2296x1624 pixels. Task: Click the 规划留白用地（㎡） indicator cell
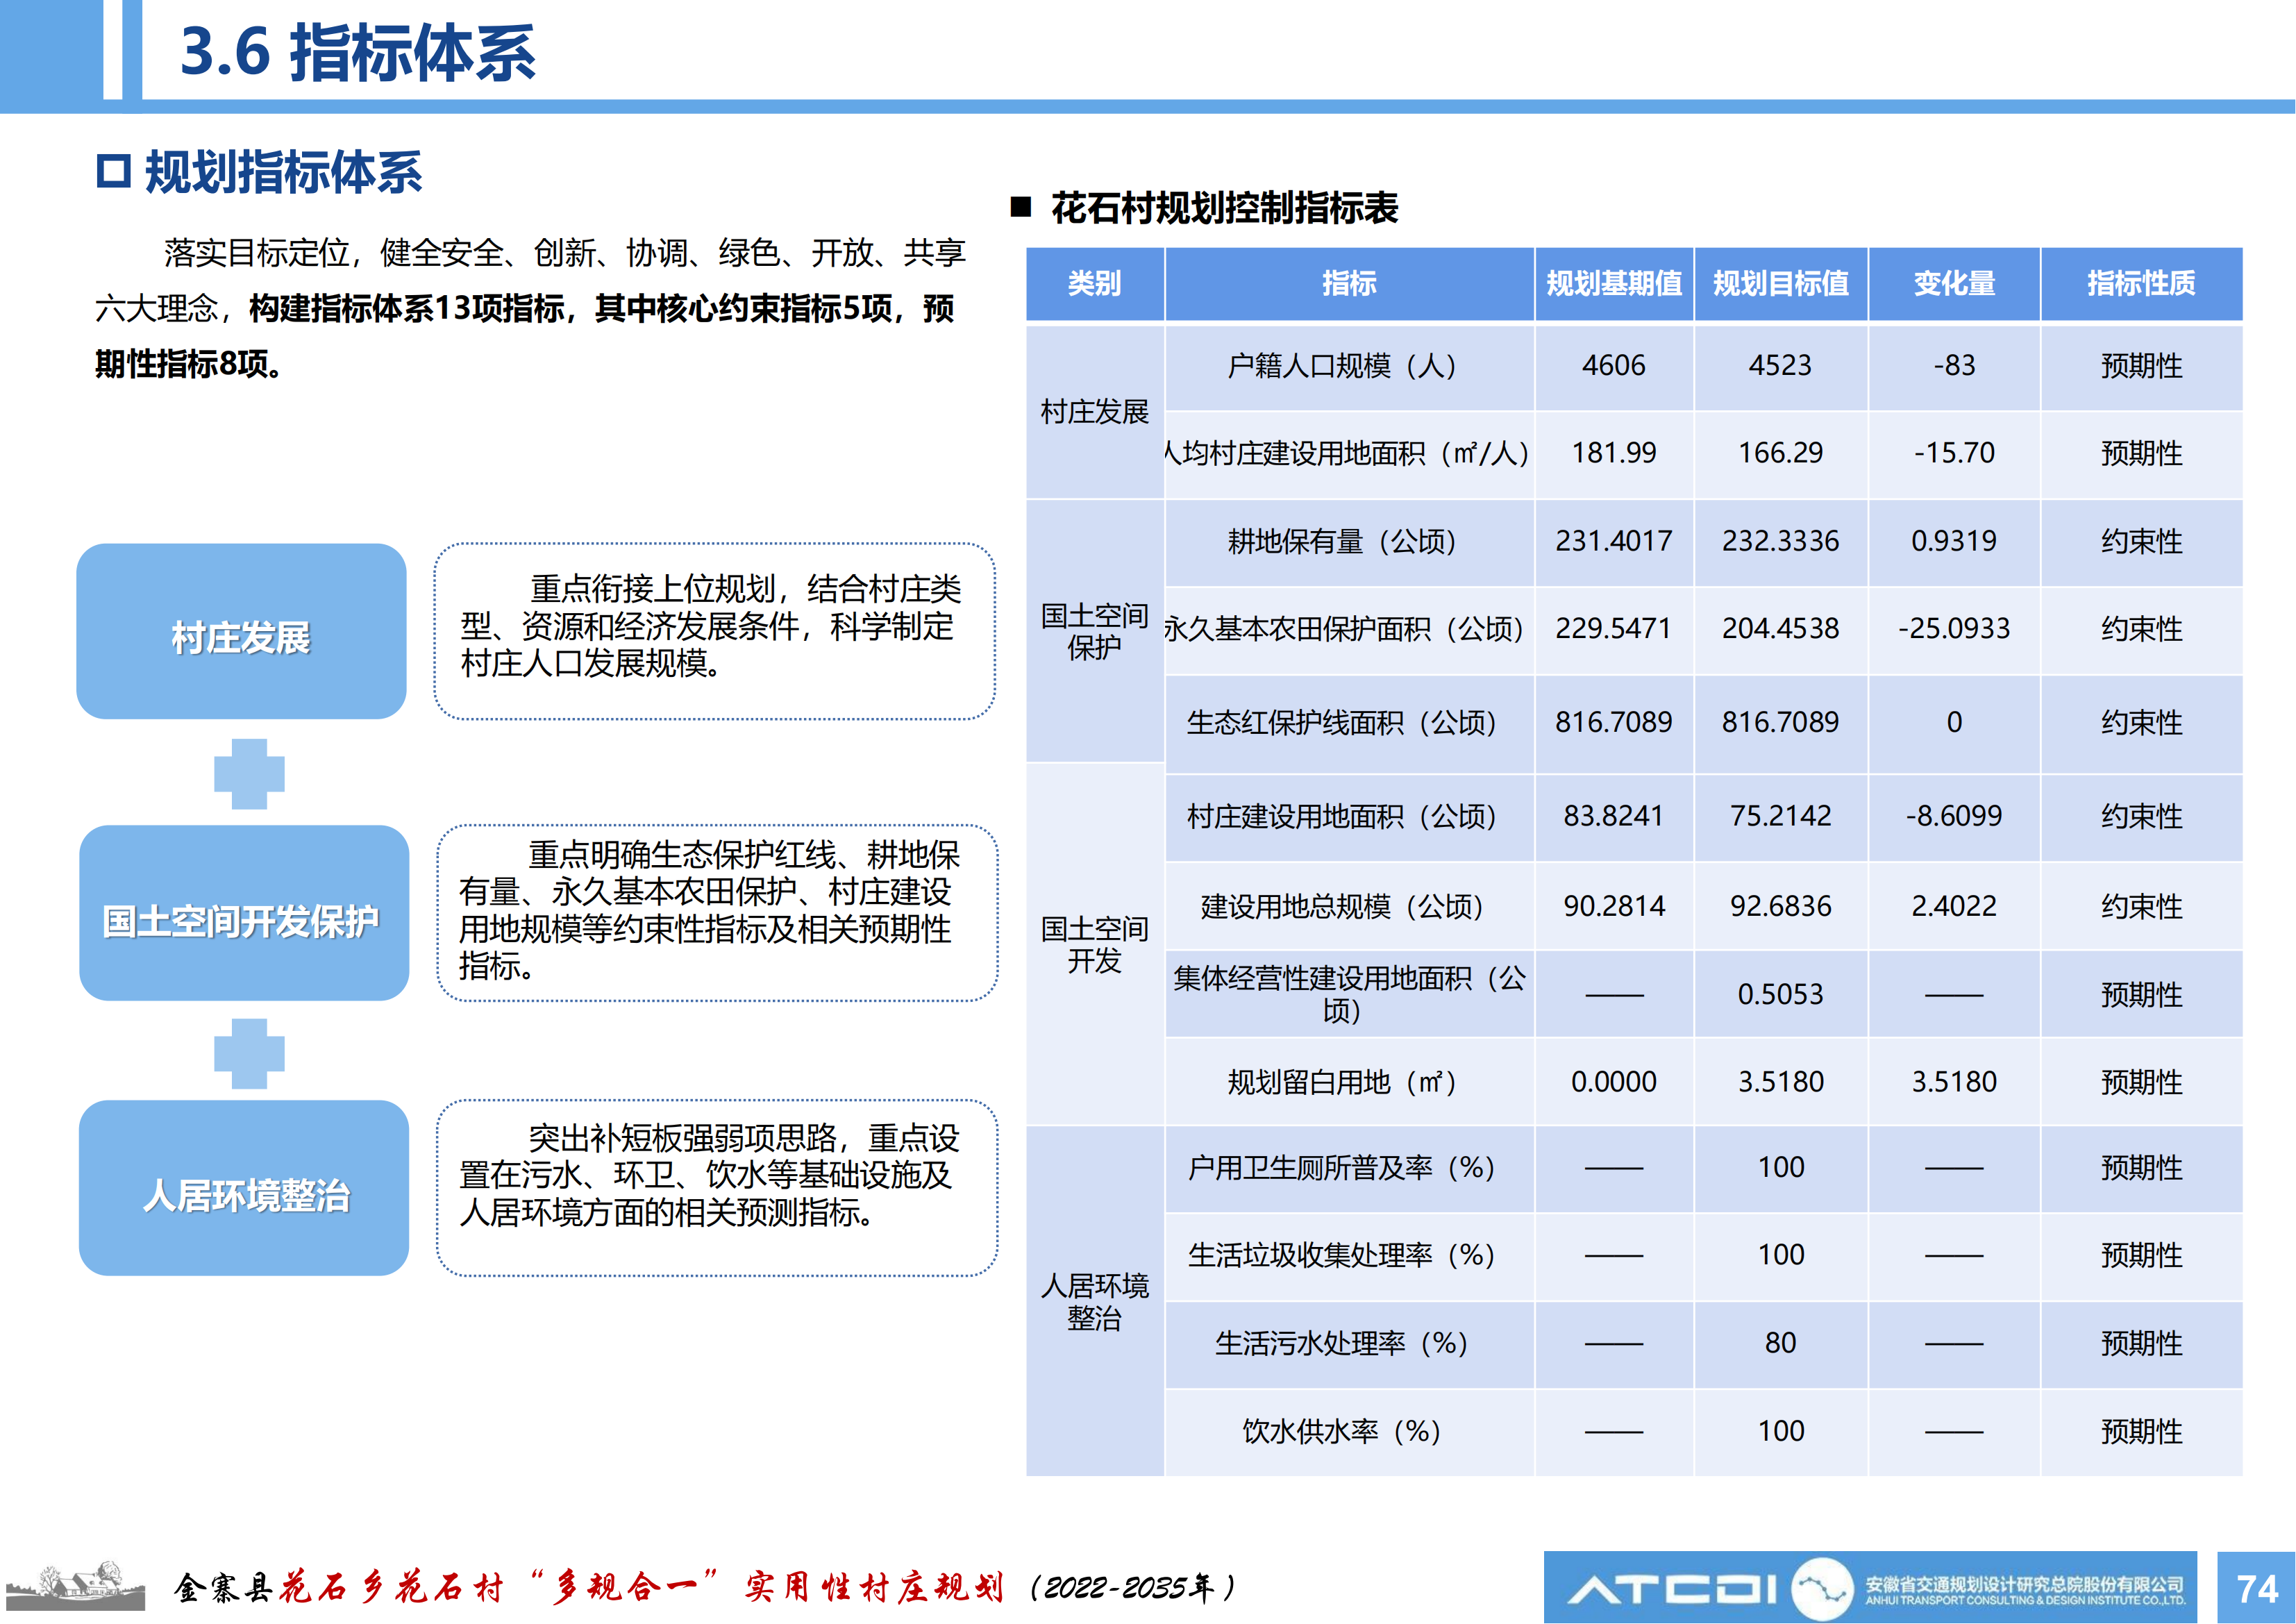pos(1350,1082)
